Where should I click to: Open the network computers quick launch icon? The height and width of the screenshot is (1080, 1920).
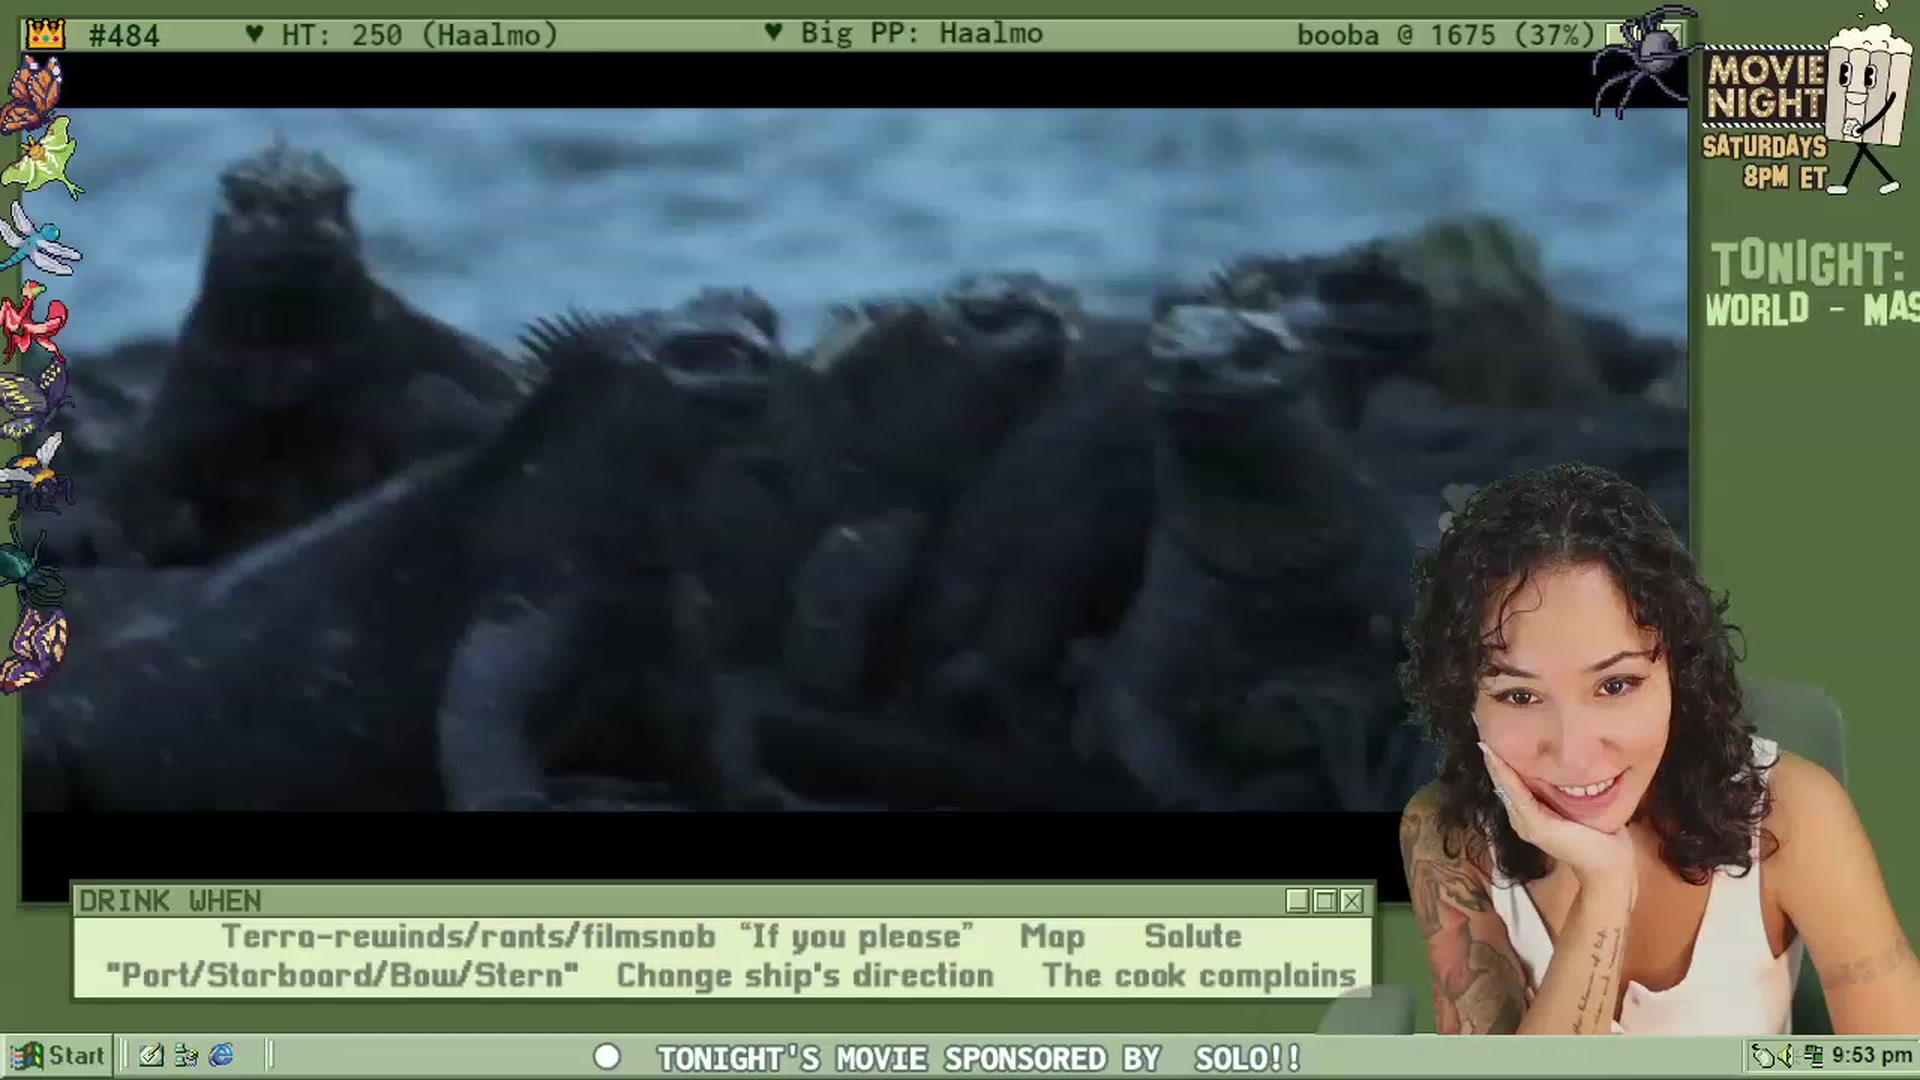(x=186, y=1055)
